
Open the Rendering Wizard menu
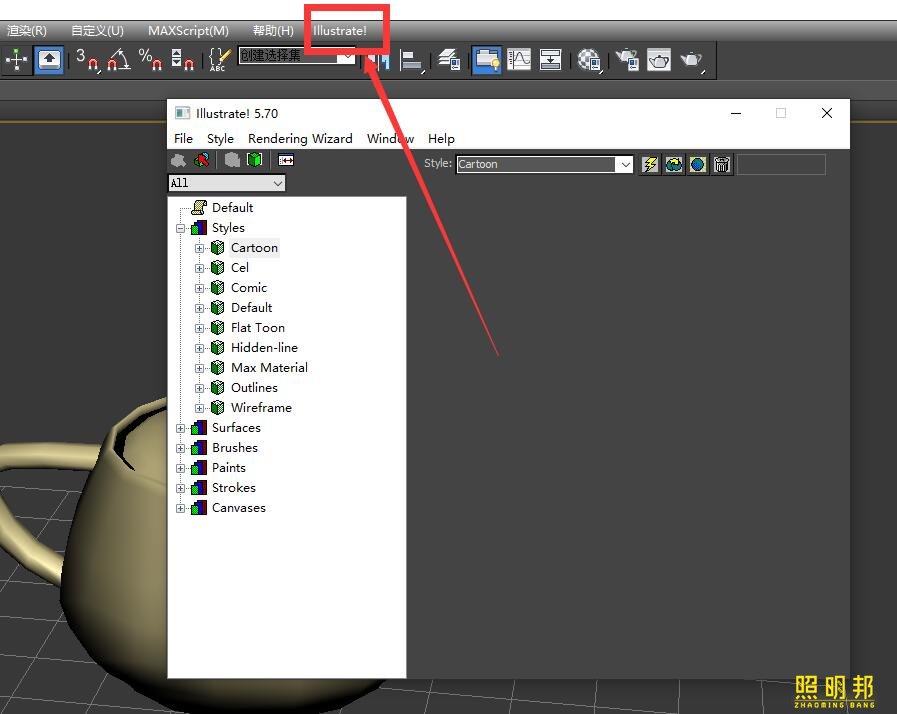pyautogui.click(x=300, y=138)
